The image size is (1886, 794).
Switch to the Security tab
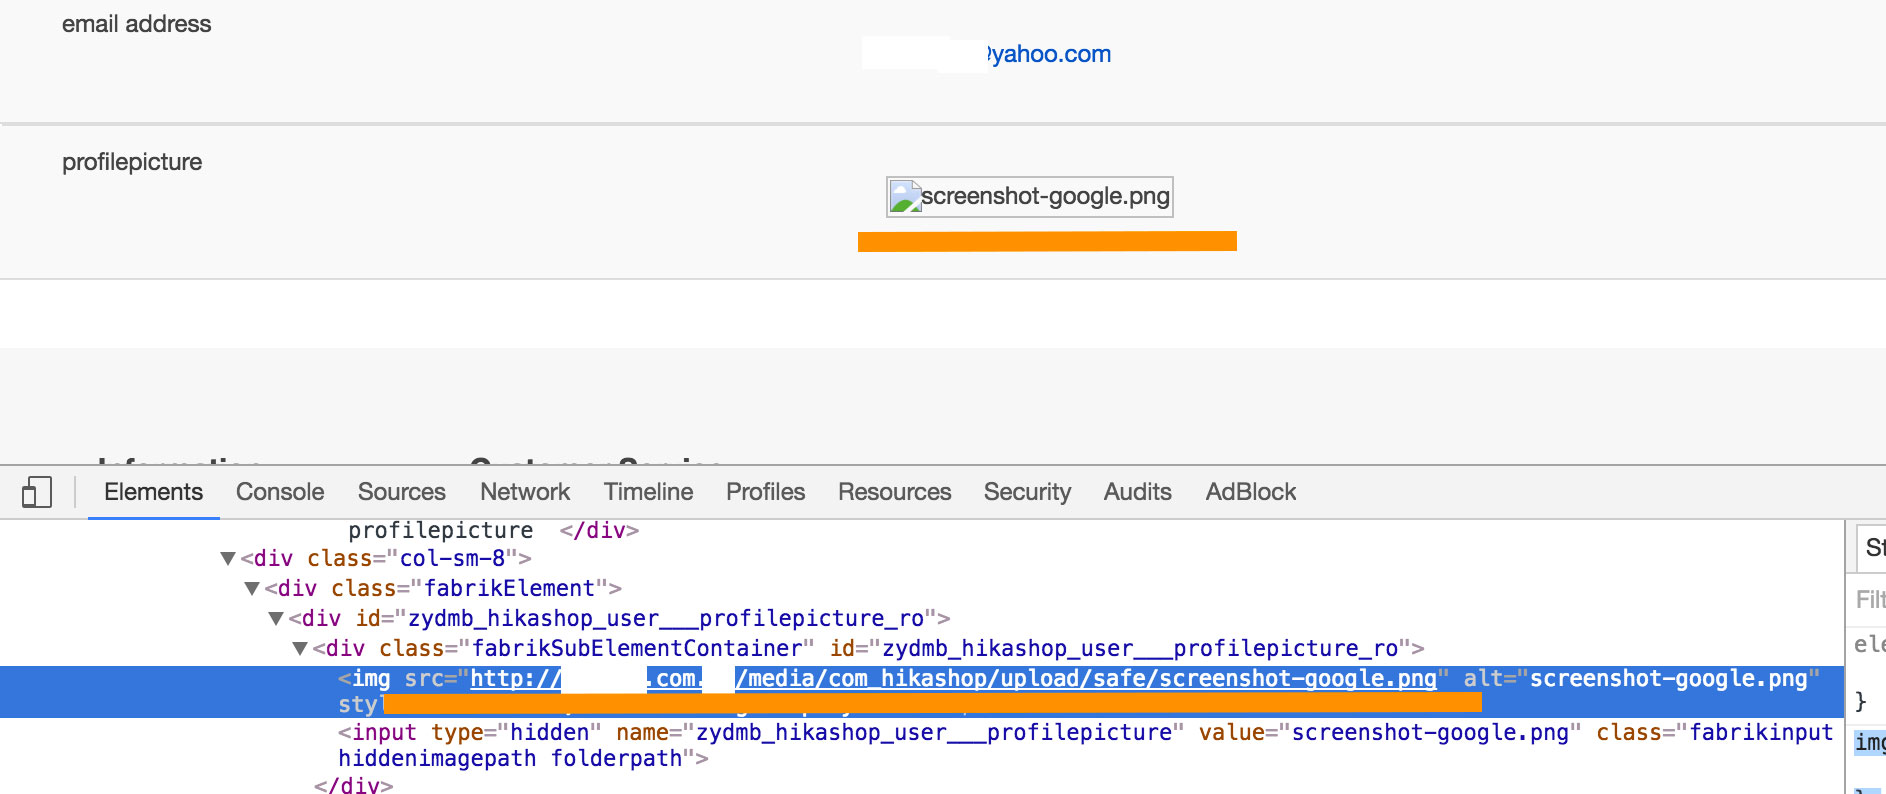tap(1027, 492)
